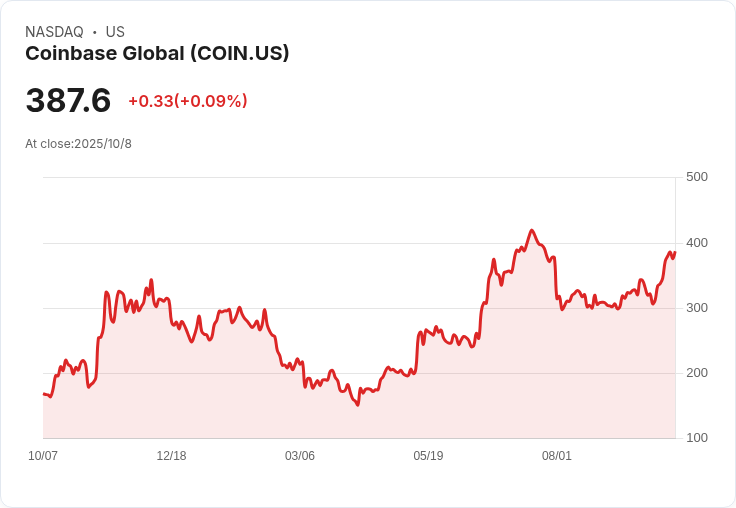Click the 100 y-axis label

point(697,438)
